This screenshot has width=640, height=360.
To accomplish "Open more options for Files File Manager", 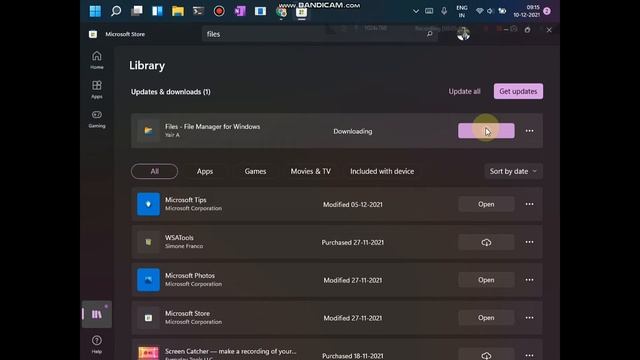I will tap(529, 131).
